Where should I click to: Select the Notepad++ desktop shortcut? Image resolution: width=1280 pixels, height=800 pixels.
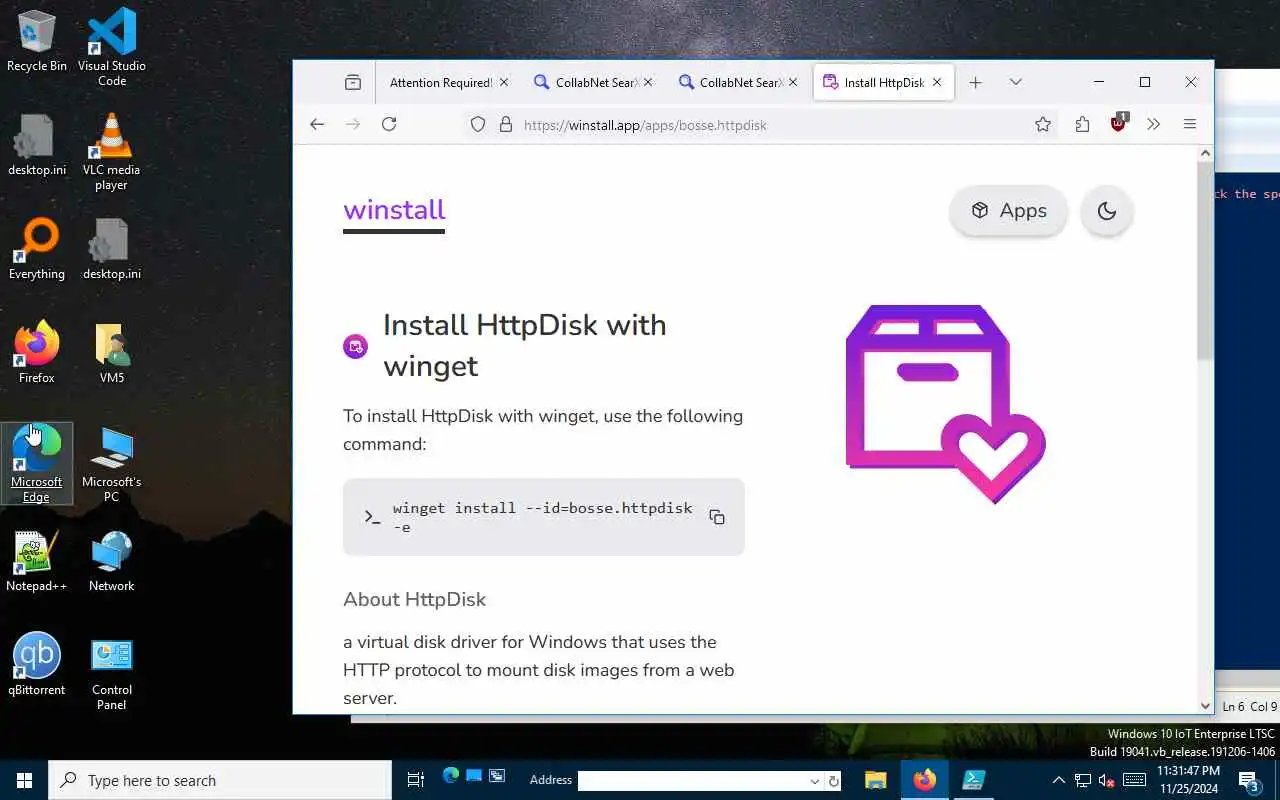[37, 562]
